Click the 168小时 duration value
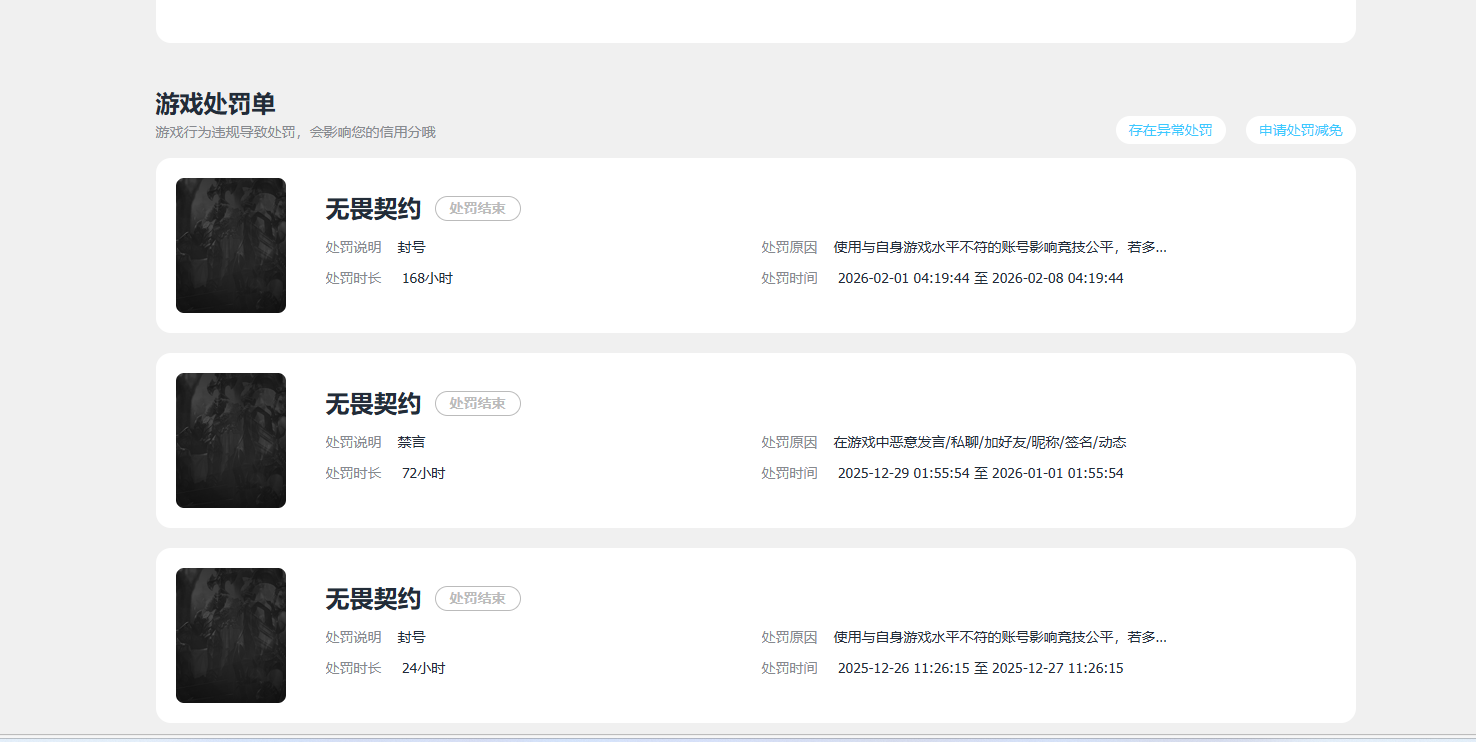The width and height of the screenshot is (1476, 742). tap(427, 278)
